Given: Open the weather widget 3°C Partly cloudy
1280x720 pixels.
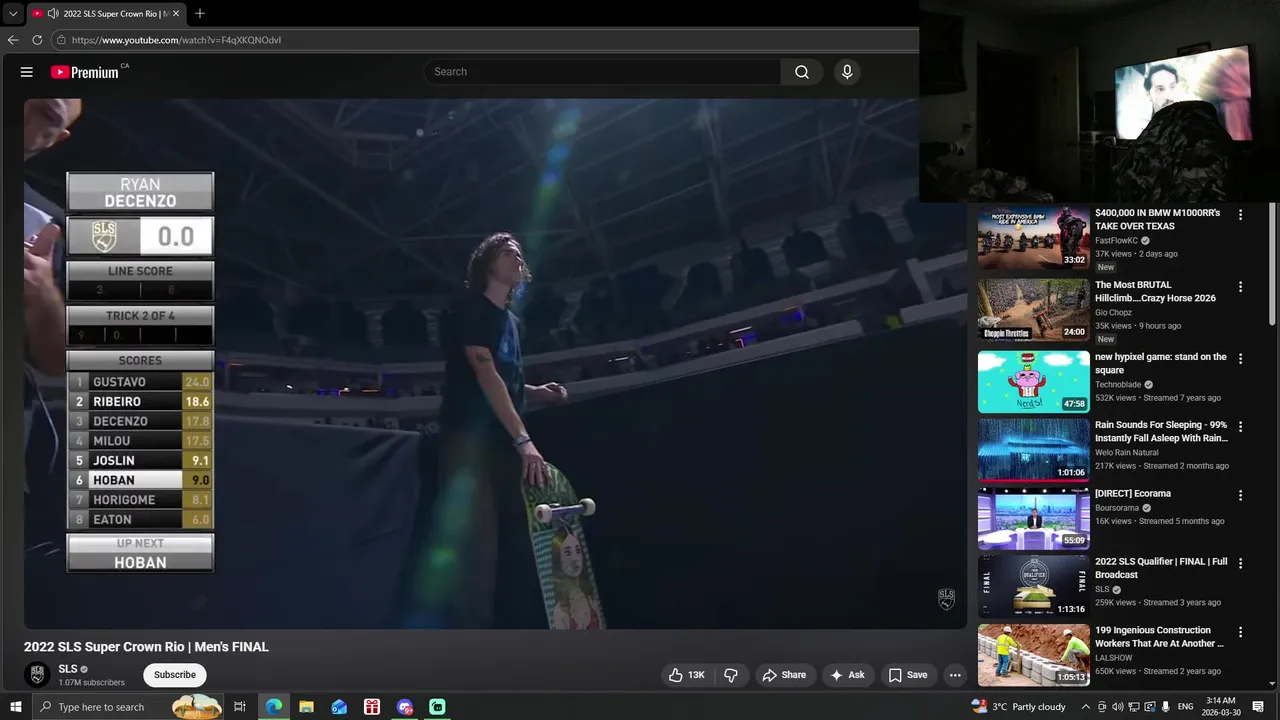Looking at the screenshot, I should click(x=1018, y=707).
